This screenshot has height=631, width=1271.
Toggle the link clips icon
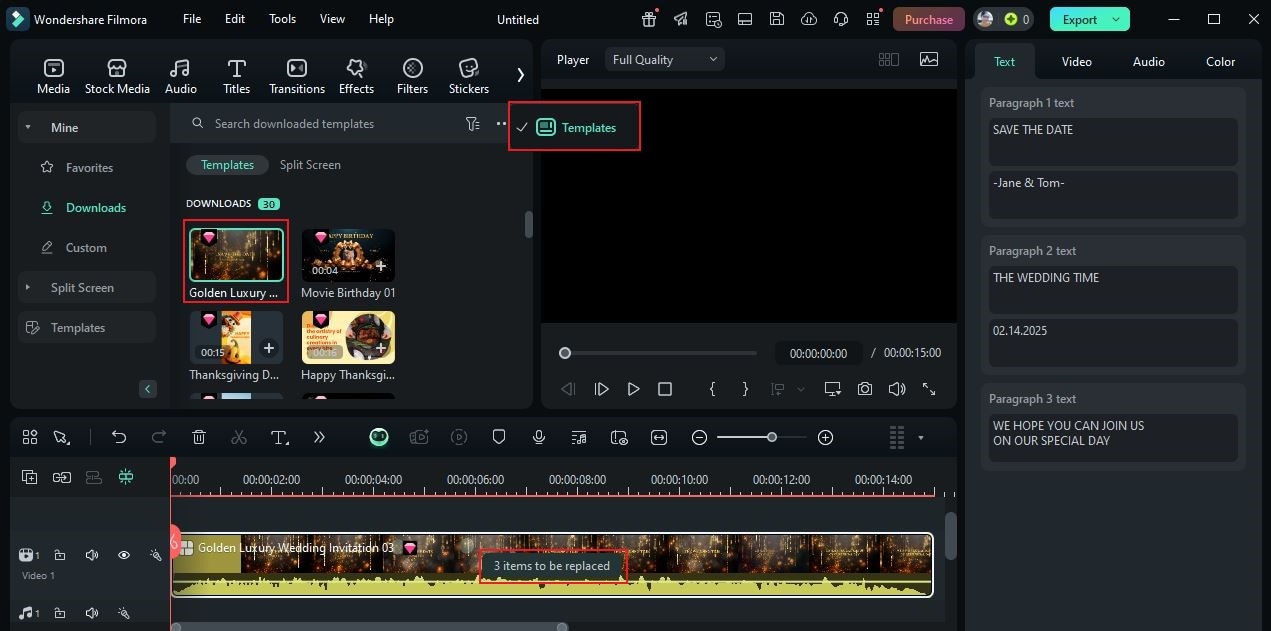tap(62, 478)
